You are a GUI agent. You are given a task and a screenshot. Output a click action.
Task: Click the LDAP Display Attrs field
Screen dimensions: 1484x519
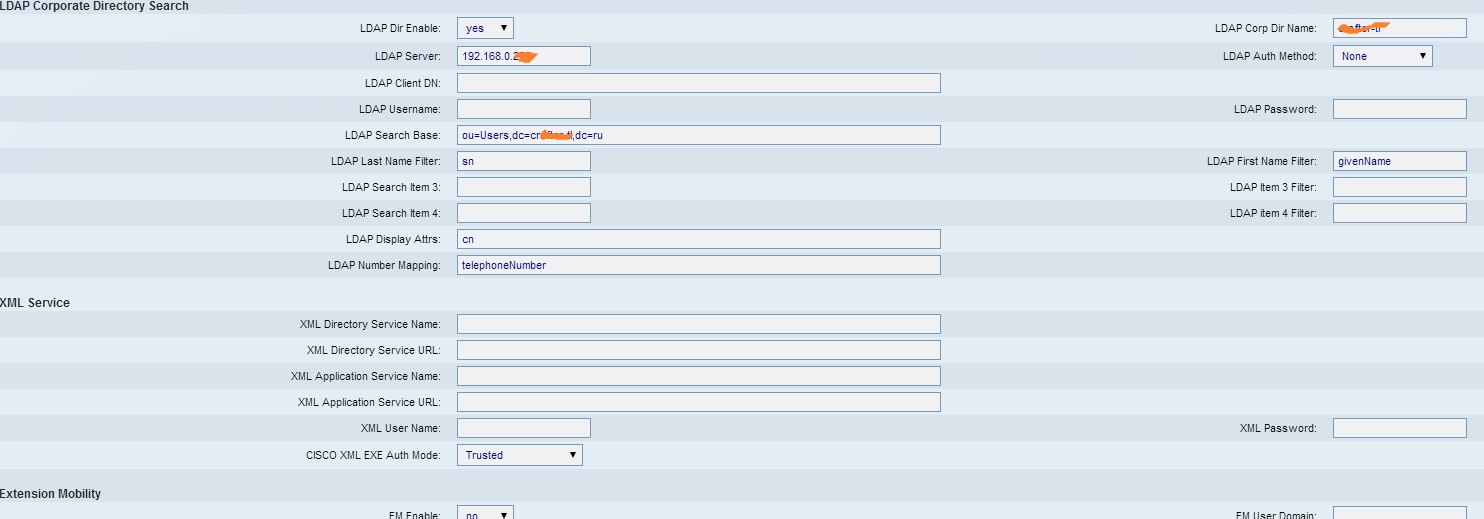coord(698,239)
